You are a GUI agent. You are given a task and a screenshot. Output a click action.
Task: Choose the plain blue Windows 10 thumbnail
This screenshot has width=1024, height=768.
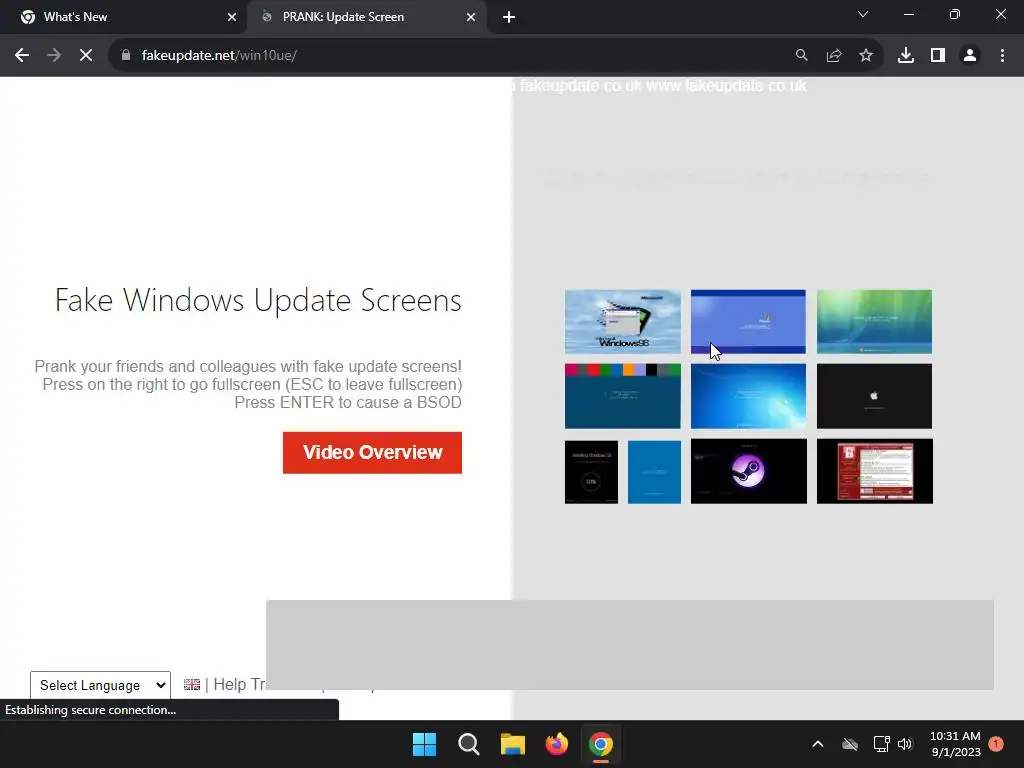point(654,472)
